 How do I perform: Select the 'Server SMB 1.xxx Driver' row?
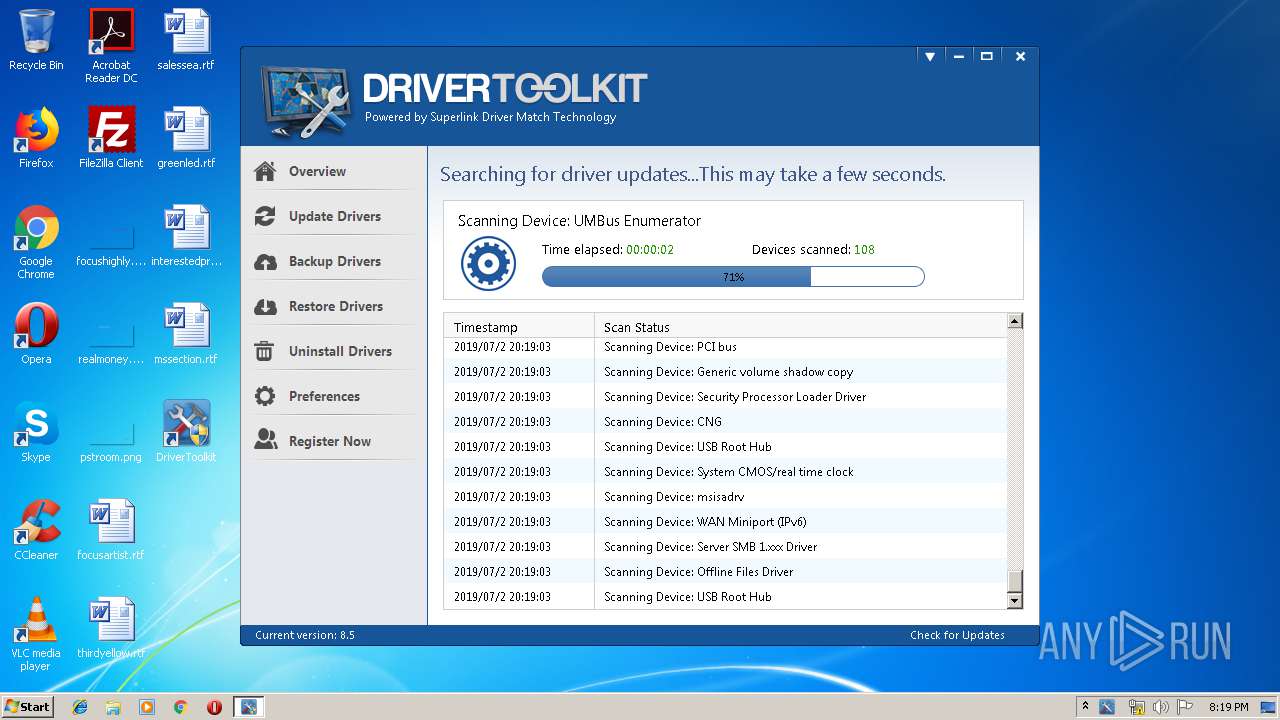point(725,547)
